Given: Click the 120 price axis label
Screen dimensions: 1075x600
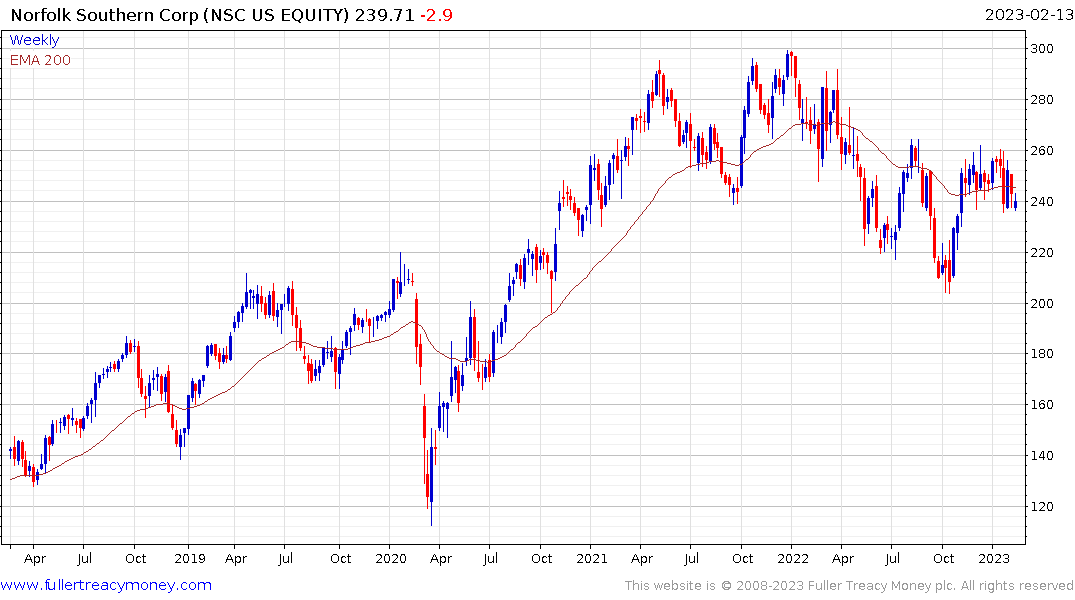Looking at the screenshot, I should [x=1042, y=507].
